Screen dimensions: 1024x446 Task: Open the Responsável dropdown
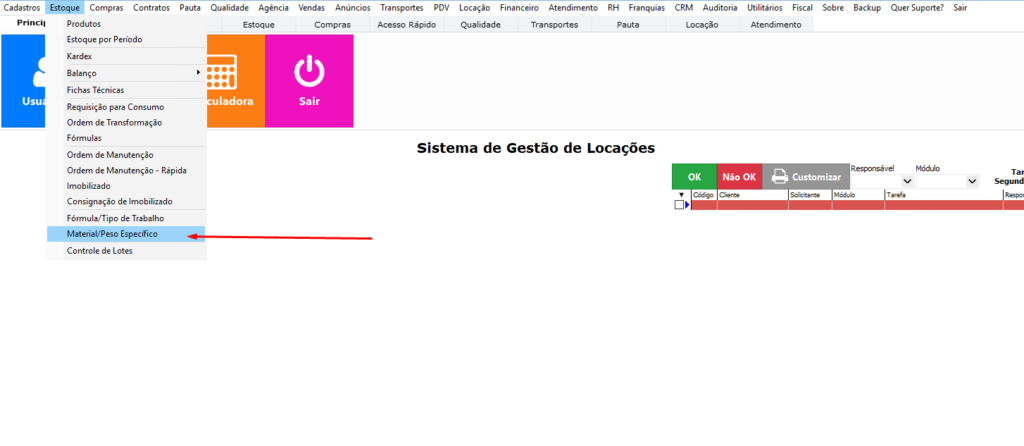[907, 182]
